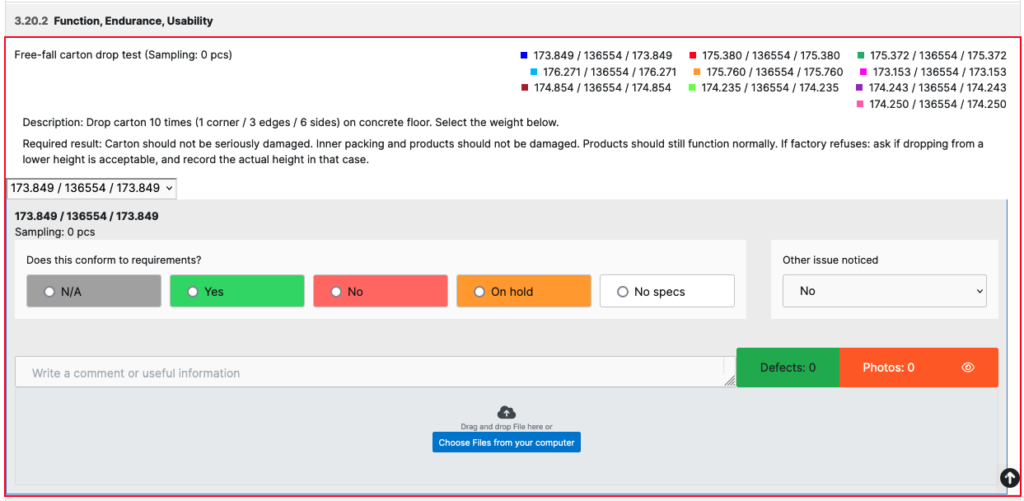Open the 173.849 / 136554 reference dropdown

click(x=91, y=188)
